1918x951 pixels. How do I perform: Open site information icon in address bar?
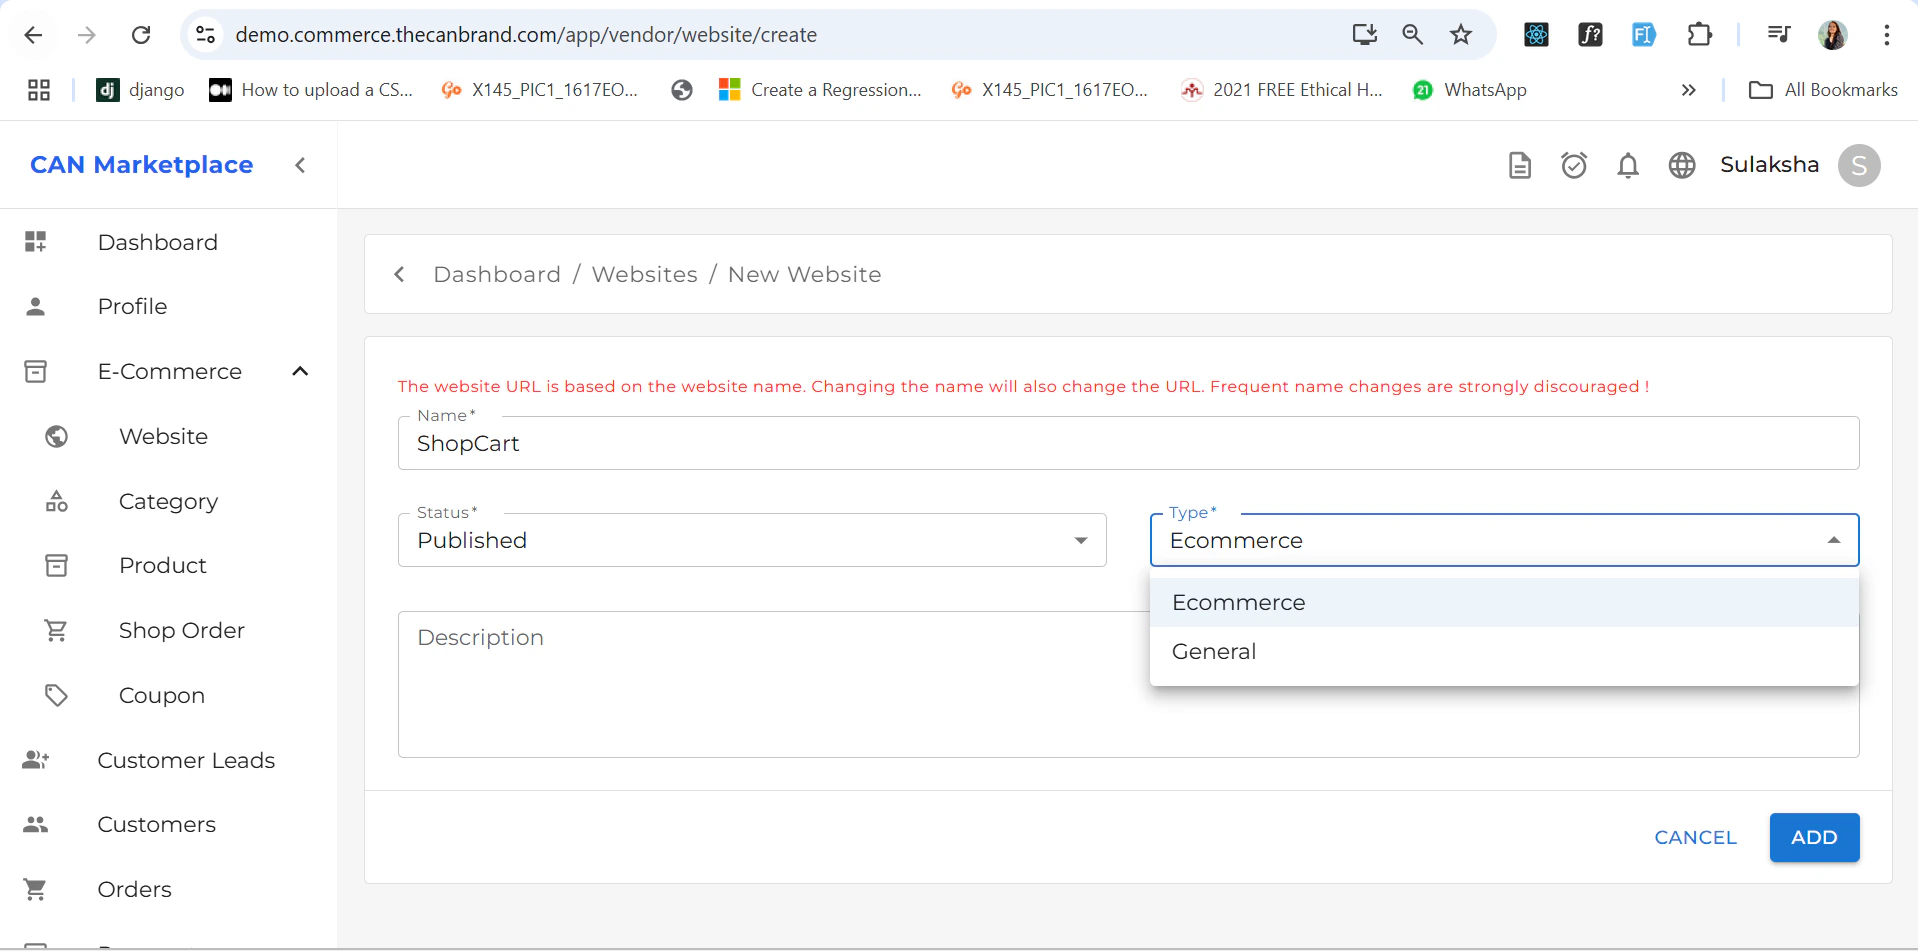pyautogui.click(x=205, y=35)
